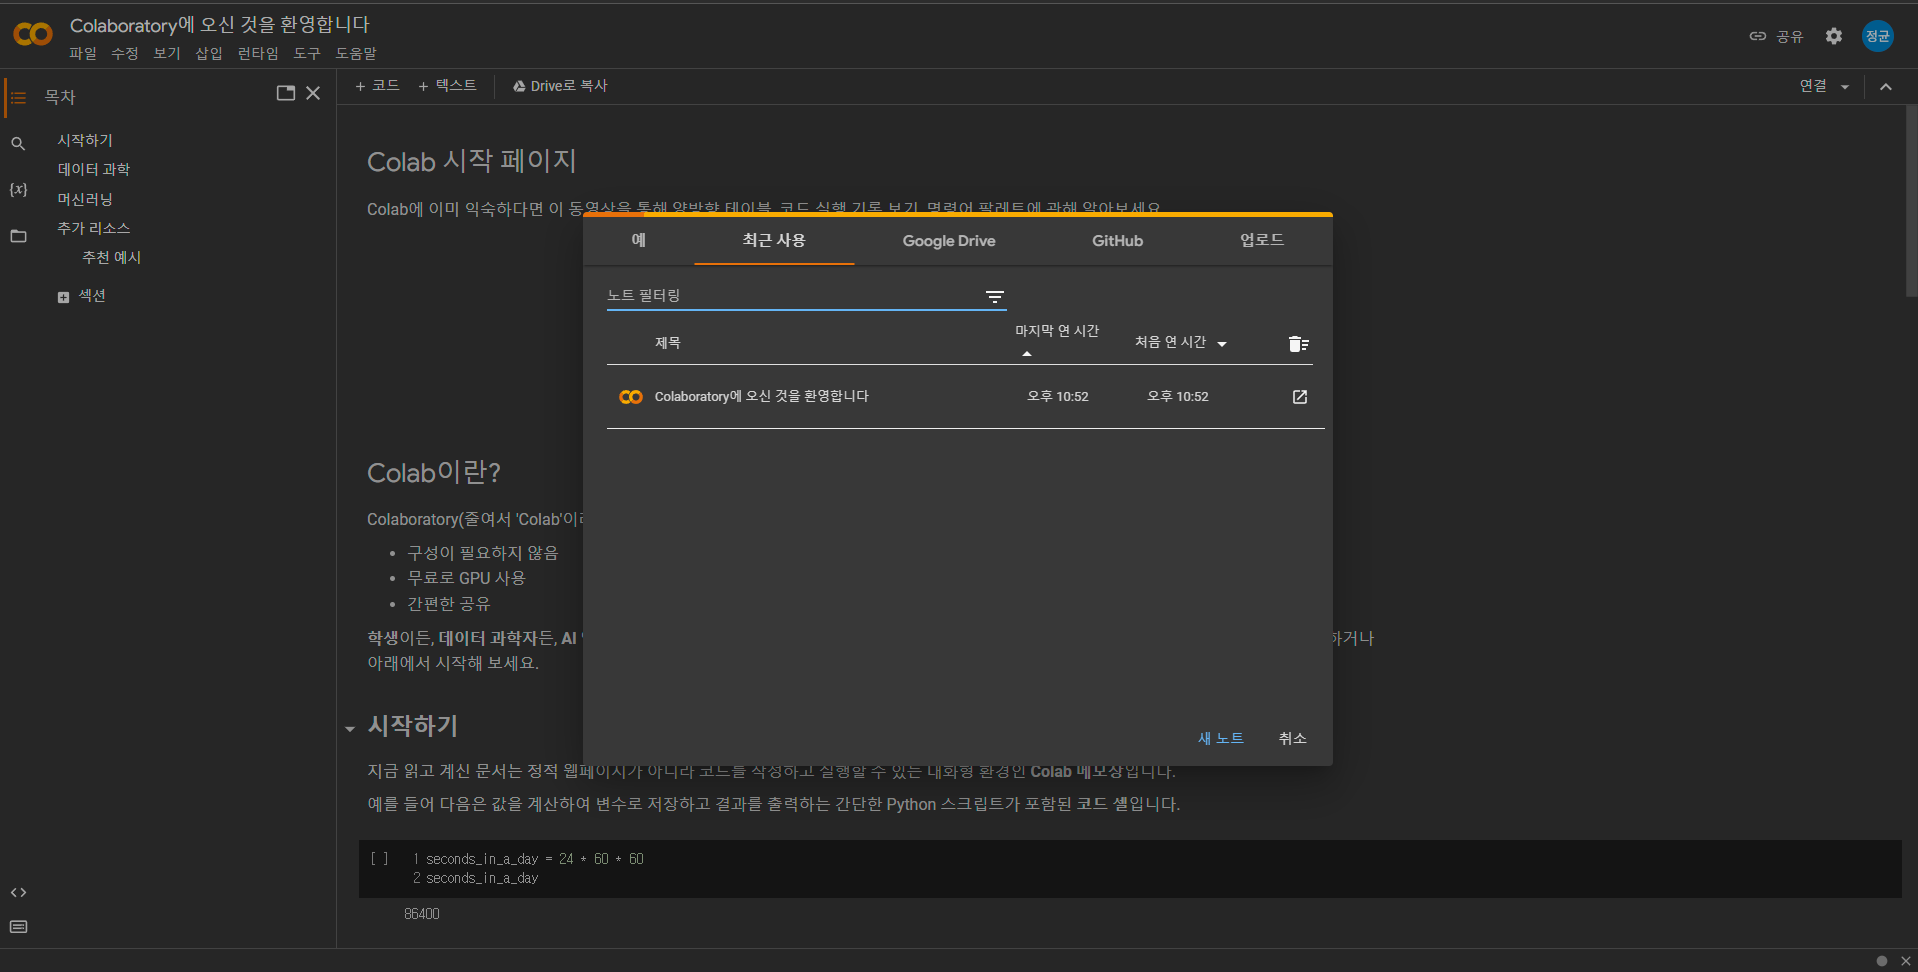Open the welcome notebook in a new tab
The height and width of the screenshot is (972, 1918).
1299,397
